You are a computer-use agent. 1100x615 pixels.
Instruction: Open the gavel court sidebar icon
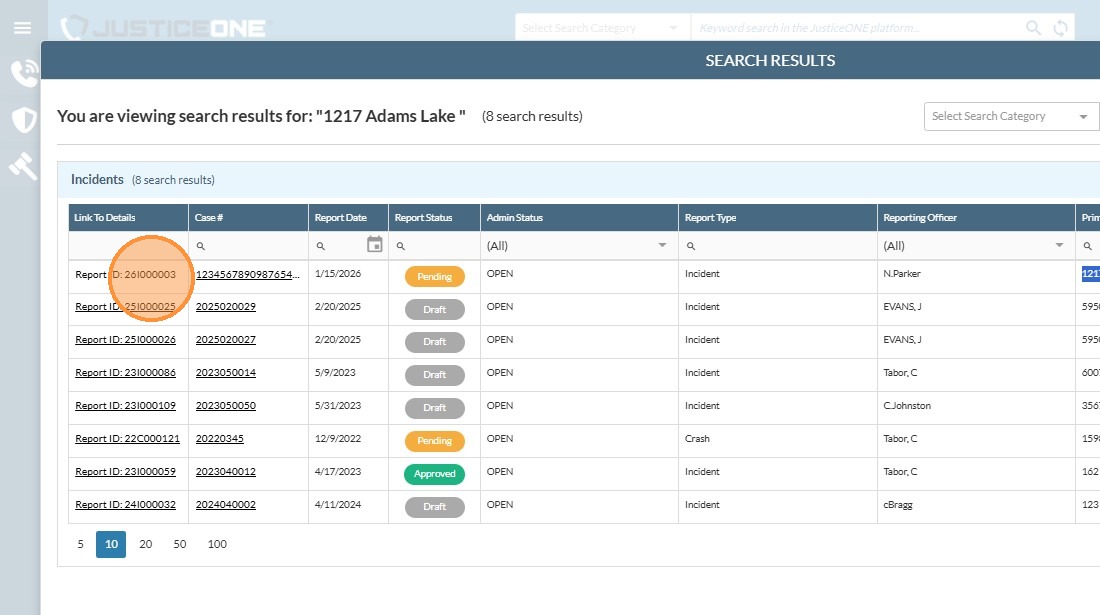pos(22,166)
